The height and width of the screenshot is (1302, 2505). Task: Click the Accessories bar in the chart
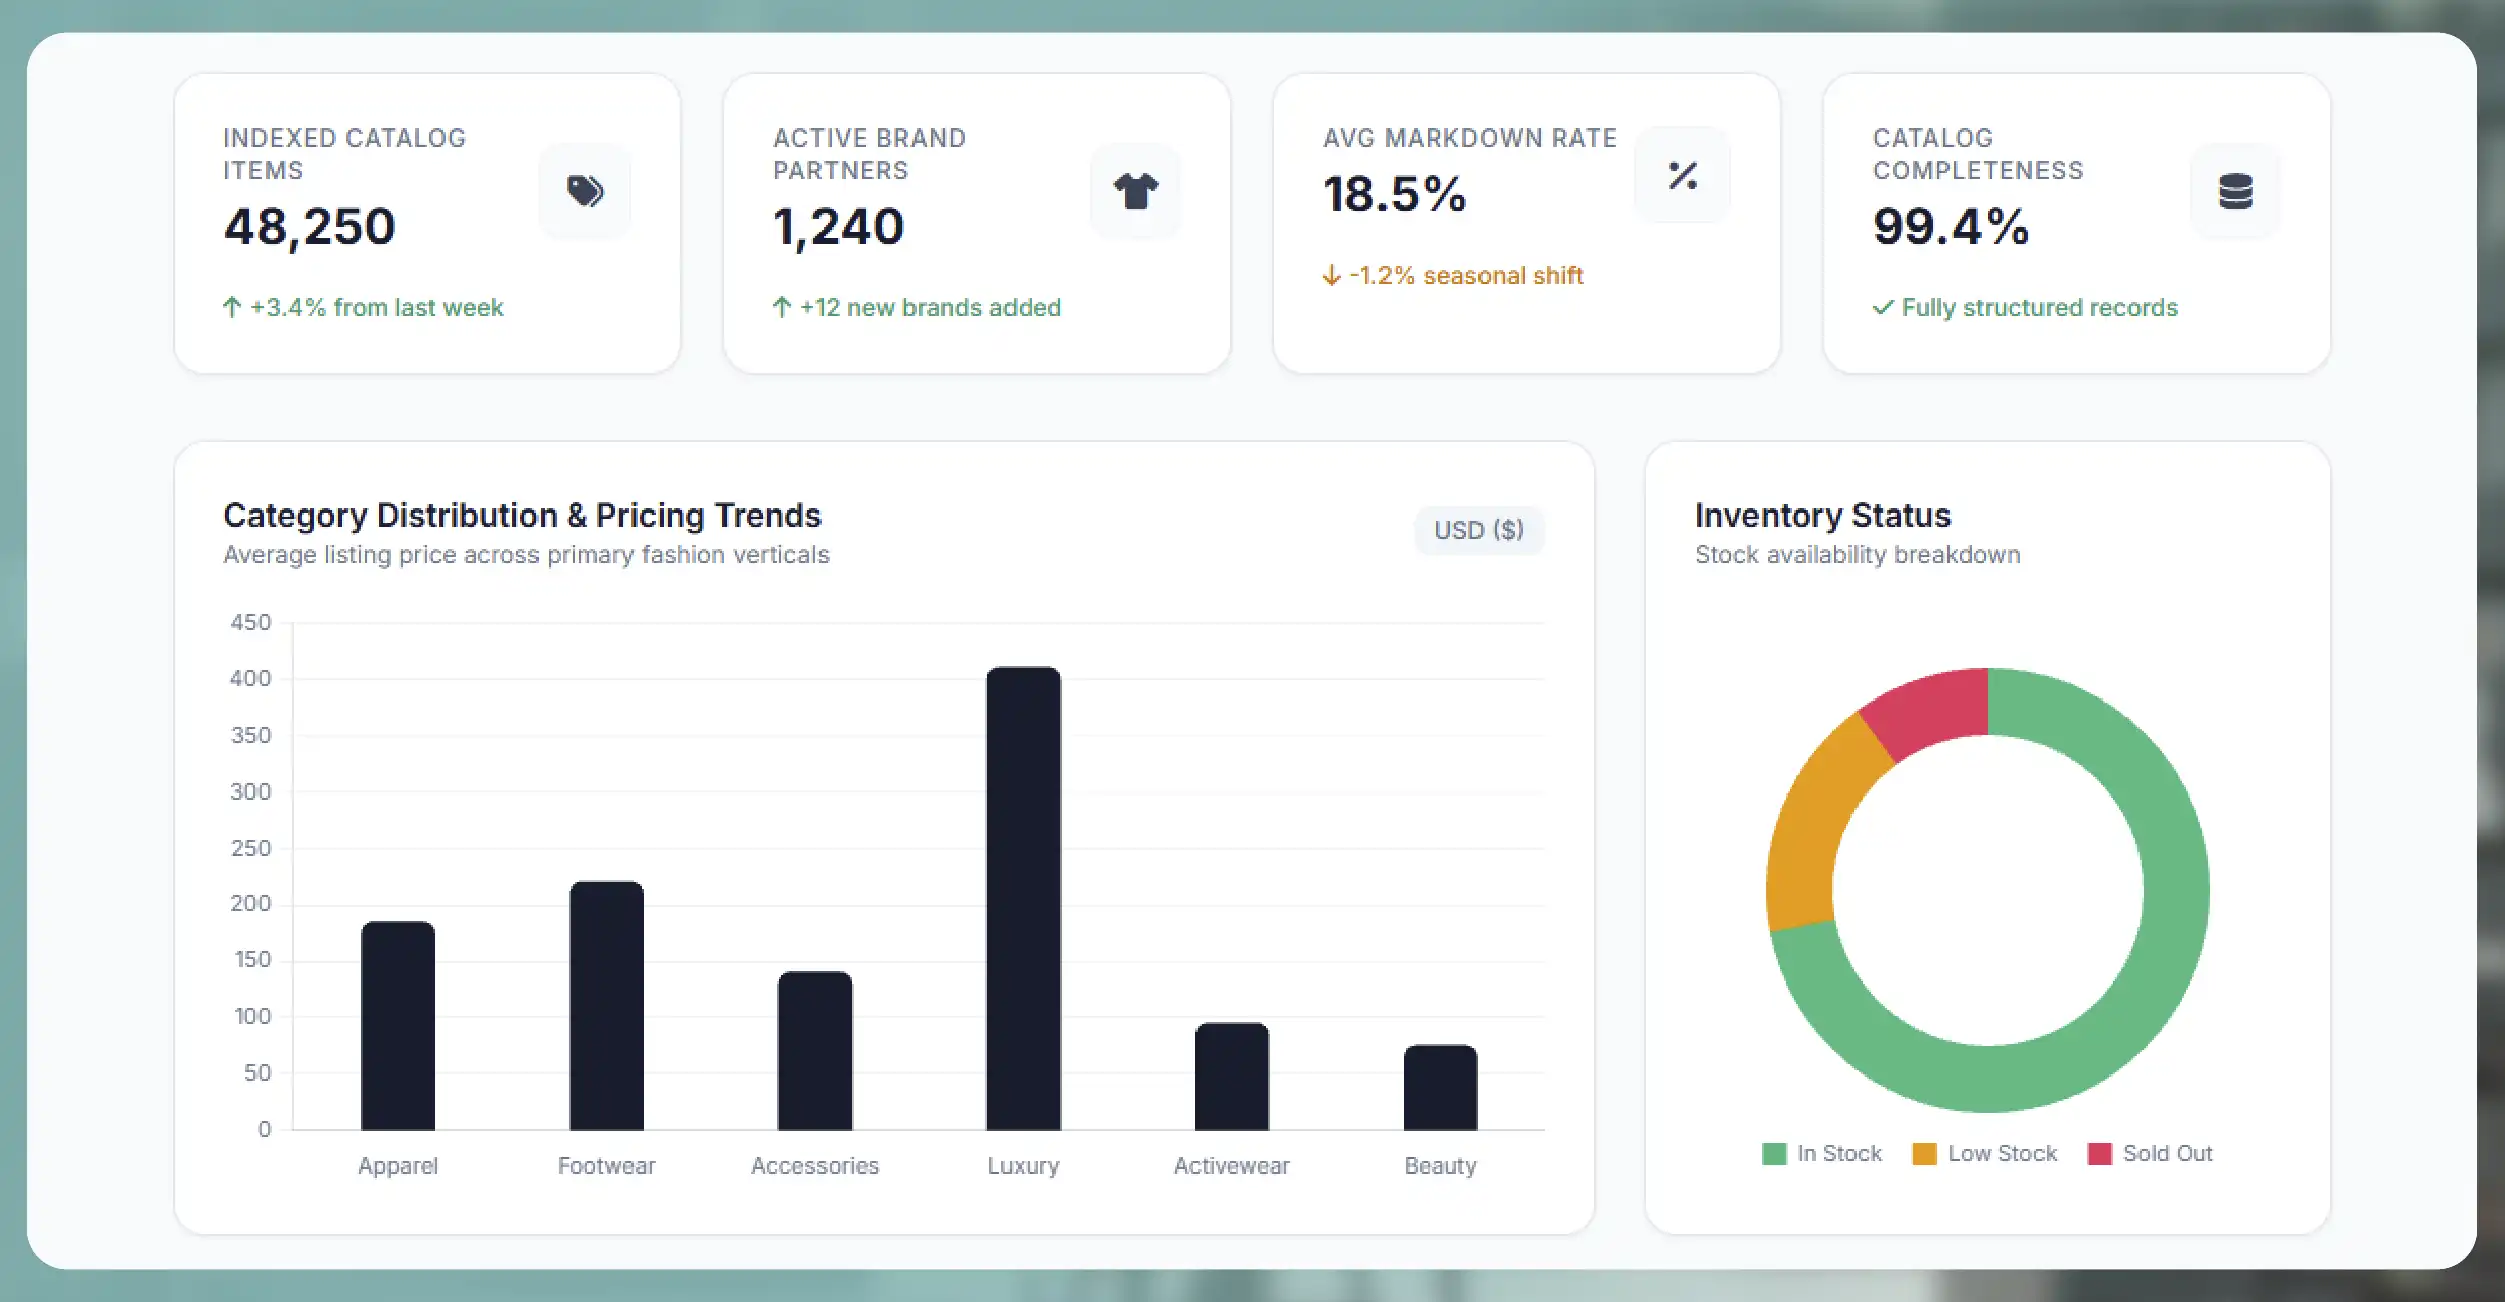[x=815, y=1050]
